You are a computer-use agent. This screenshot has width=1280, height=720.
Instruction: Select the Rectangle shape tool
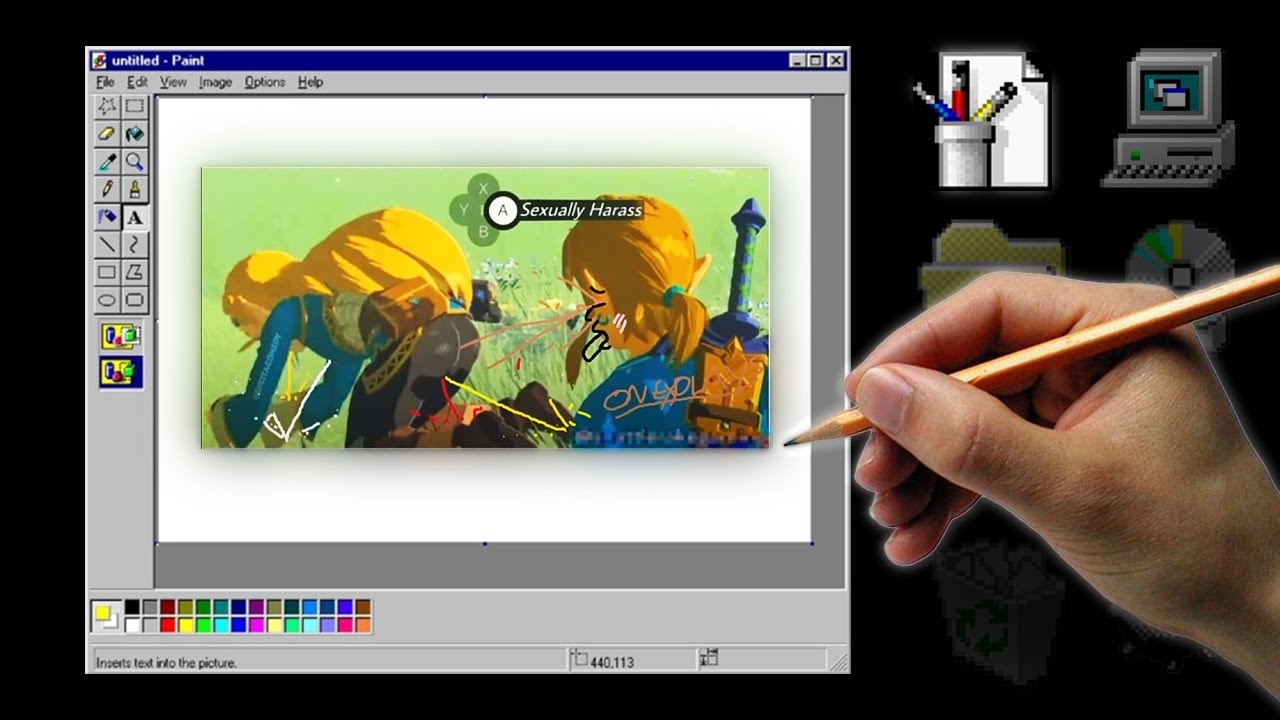coord(107,272)
